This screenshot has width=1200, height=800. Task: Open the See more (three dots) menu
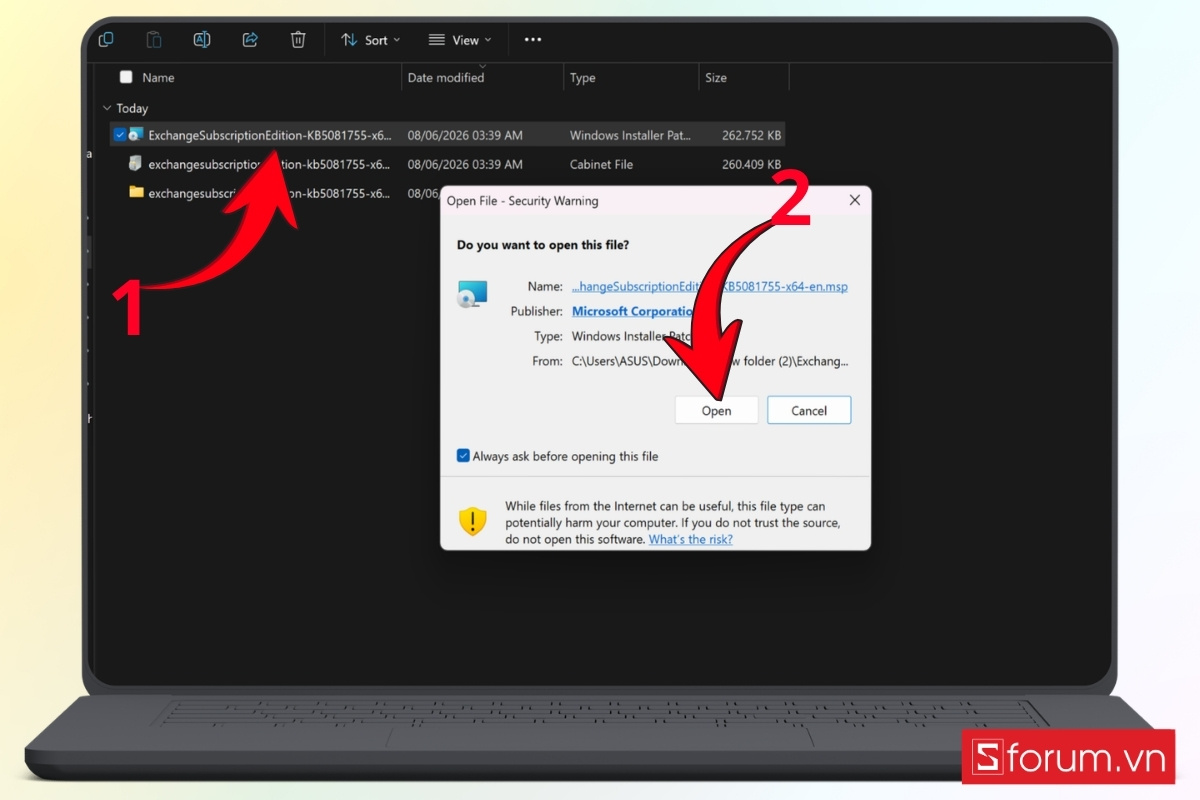click(533, 40)
